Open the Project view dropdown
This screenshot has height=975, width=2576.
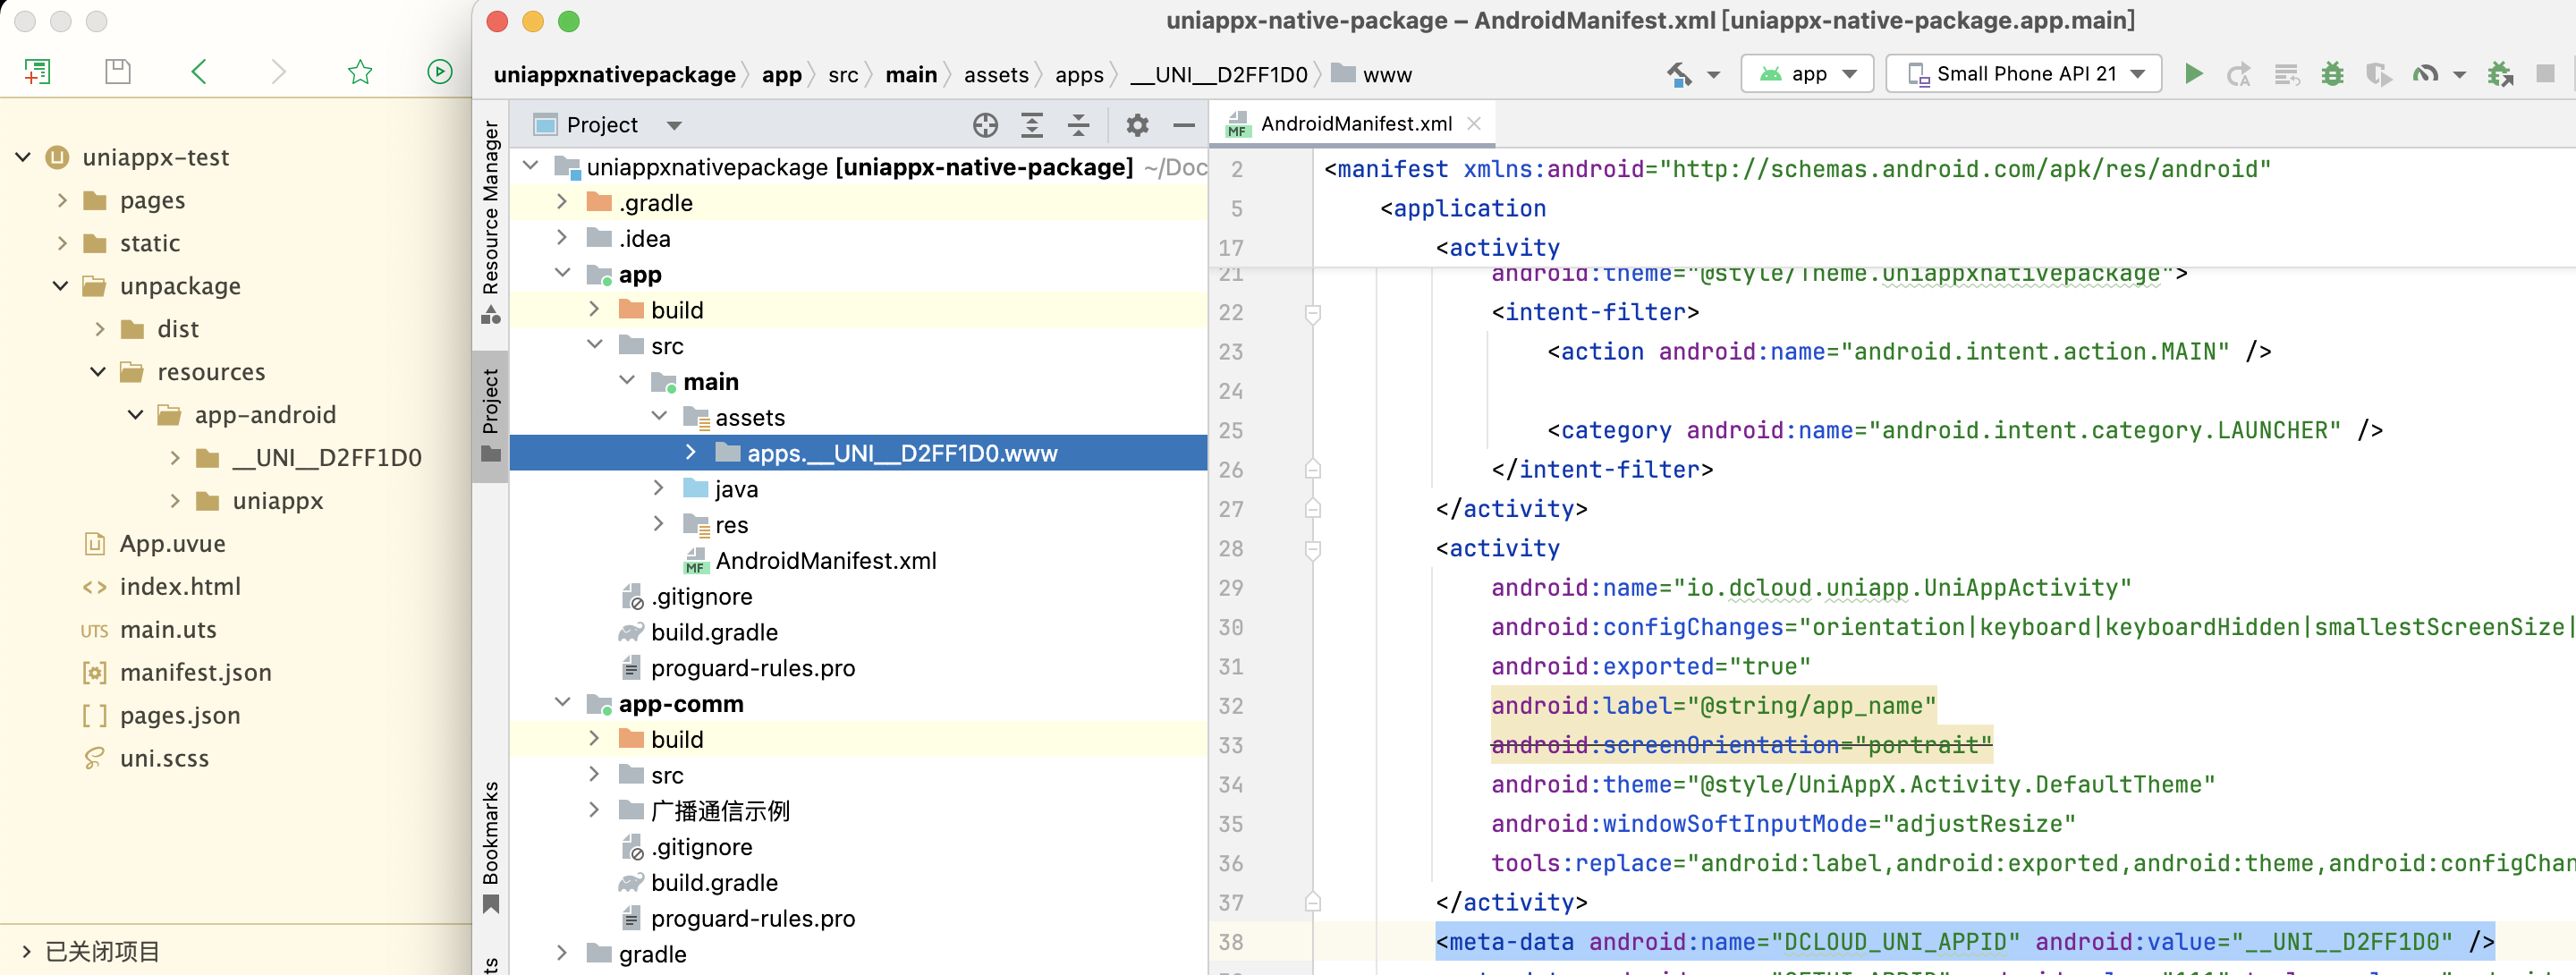(x=674, y=126)
